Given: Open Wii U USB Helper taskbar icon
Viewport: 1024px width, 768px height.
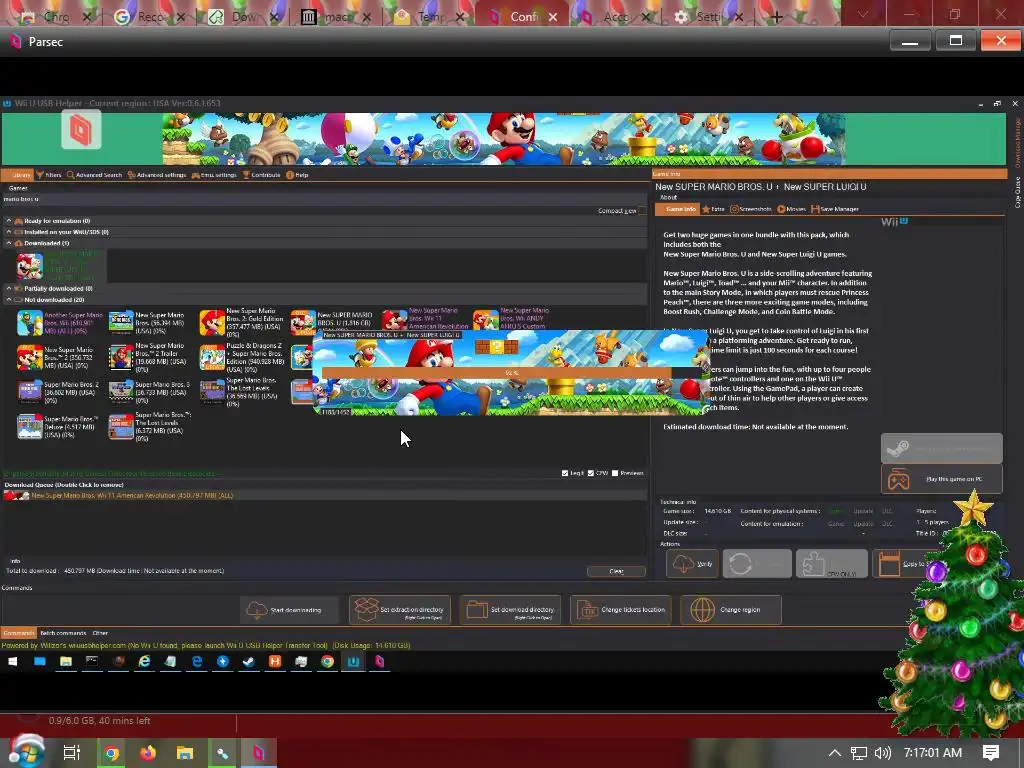Looking at the screenshot, I should pyautogui.click(x=353, y=662).
